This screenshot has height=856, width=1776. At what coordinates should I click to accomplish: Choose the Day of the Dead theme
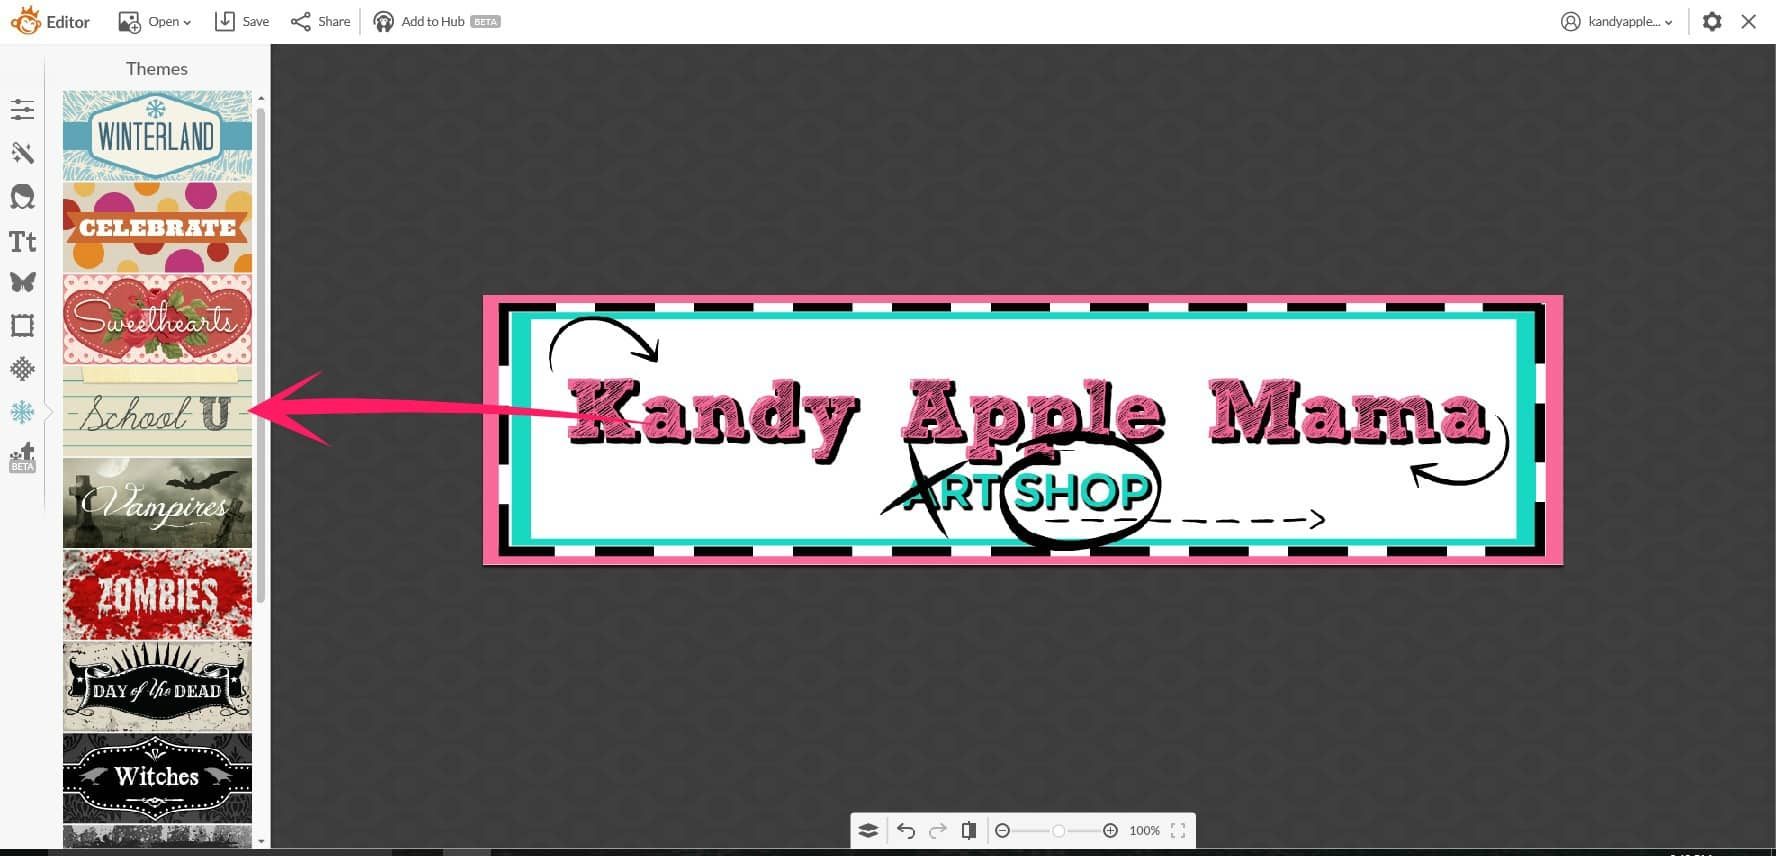pyautogui.click(x=157, y=687)
